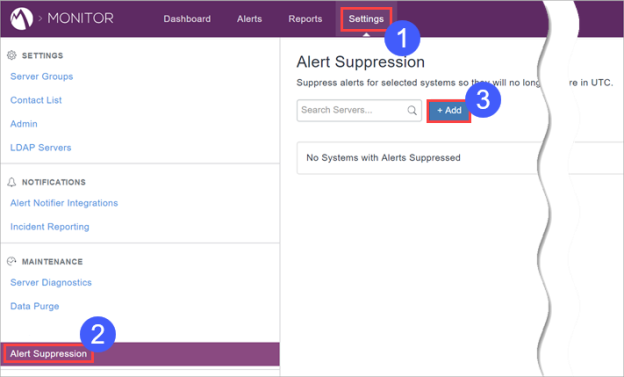Click the Settings gear icon in sidebar
624x377 pixels.
(x=12, y=55)
